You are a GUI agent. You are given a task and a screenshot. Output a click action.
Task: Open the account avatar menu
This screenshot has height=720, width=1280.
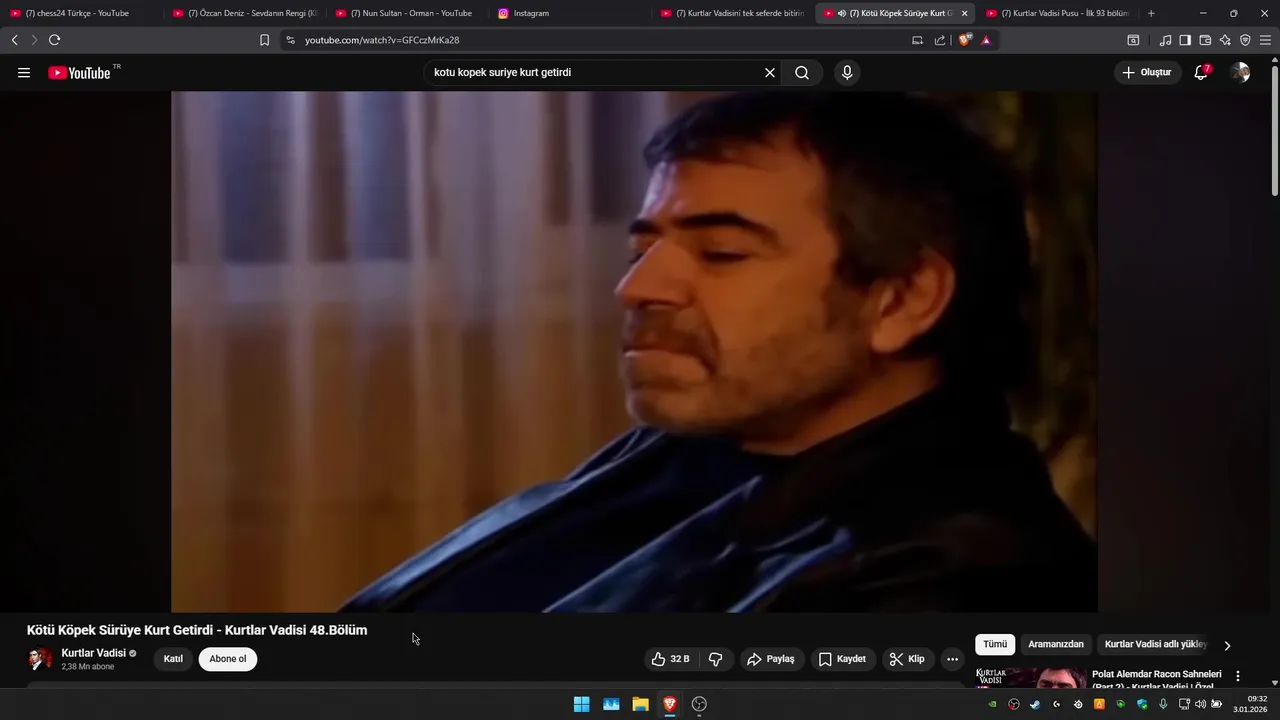point(1240,73)
